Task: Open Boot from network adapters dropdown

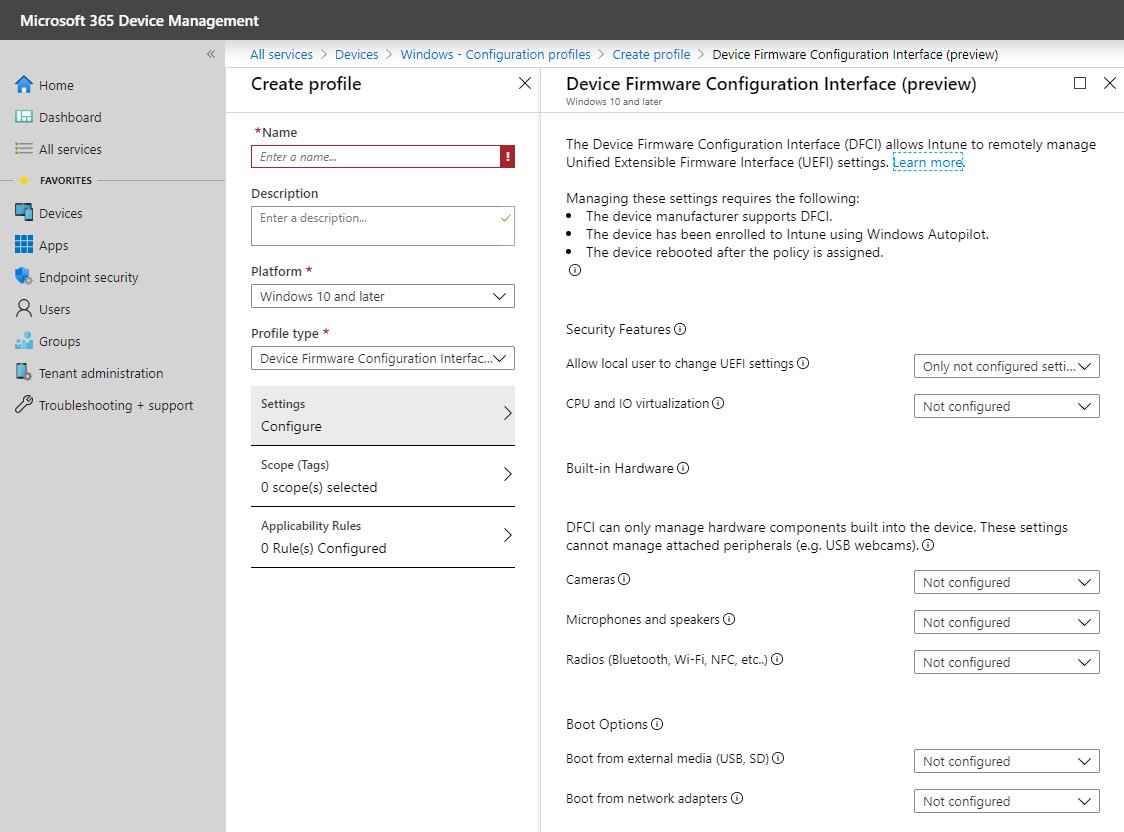Action: point(1006,801)
